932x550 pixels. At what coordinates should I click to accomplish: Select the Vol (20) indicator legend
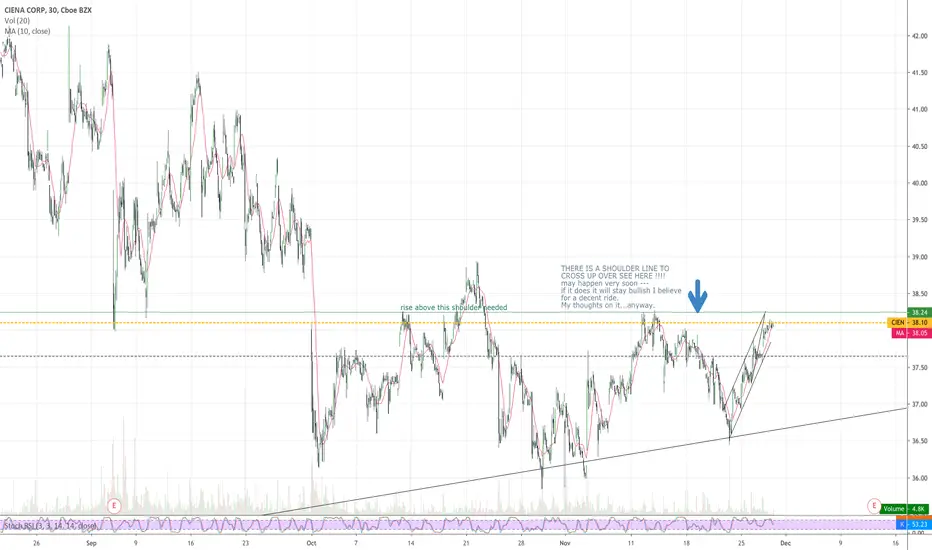tap(17, 21)
